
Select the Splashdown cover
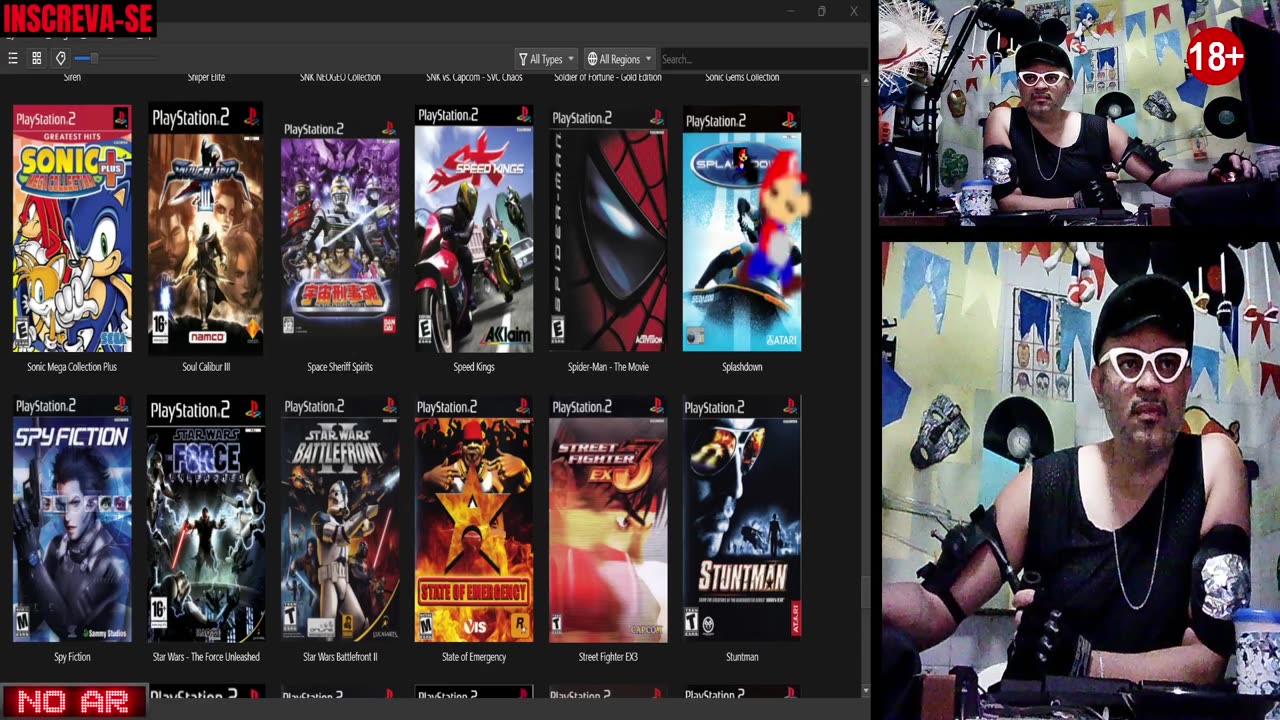click(742, 229)
